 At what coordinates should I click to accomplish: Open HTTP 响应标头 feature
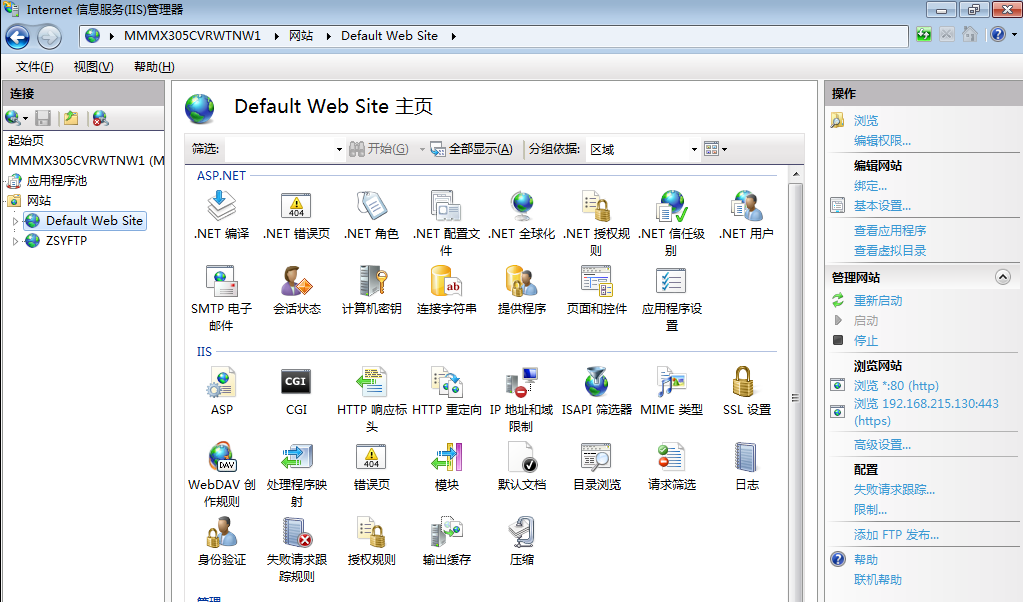pyautogui.click(x=371, y=382)
